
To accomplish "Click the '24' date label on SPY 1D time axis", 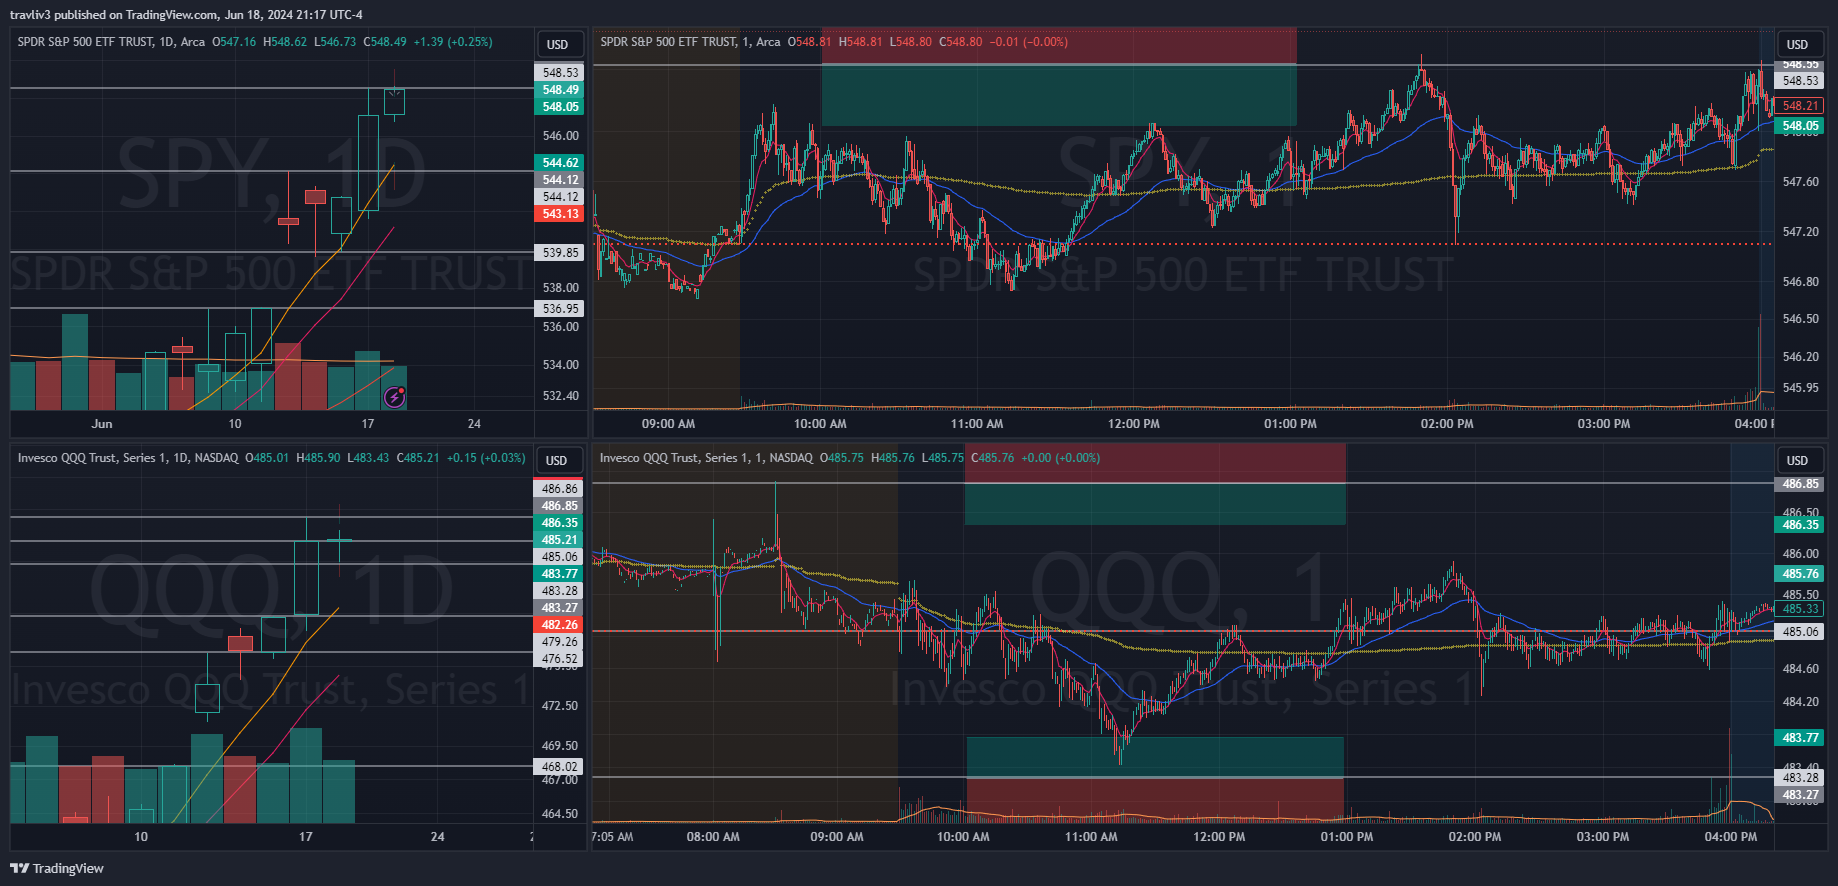I will click(x=474, y=424).
